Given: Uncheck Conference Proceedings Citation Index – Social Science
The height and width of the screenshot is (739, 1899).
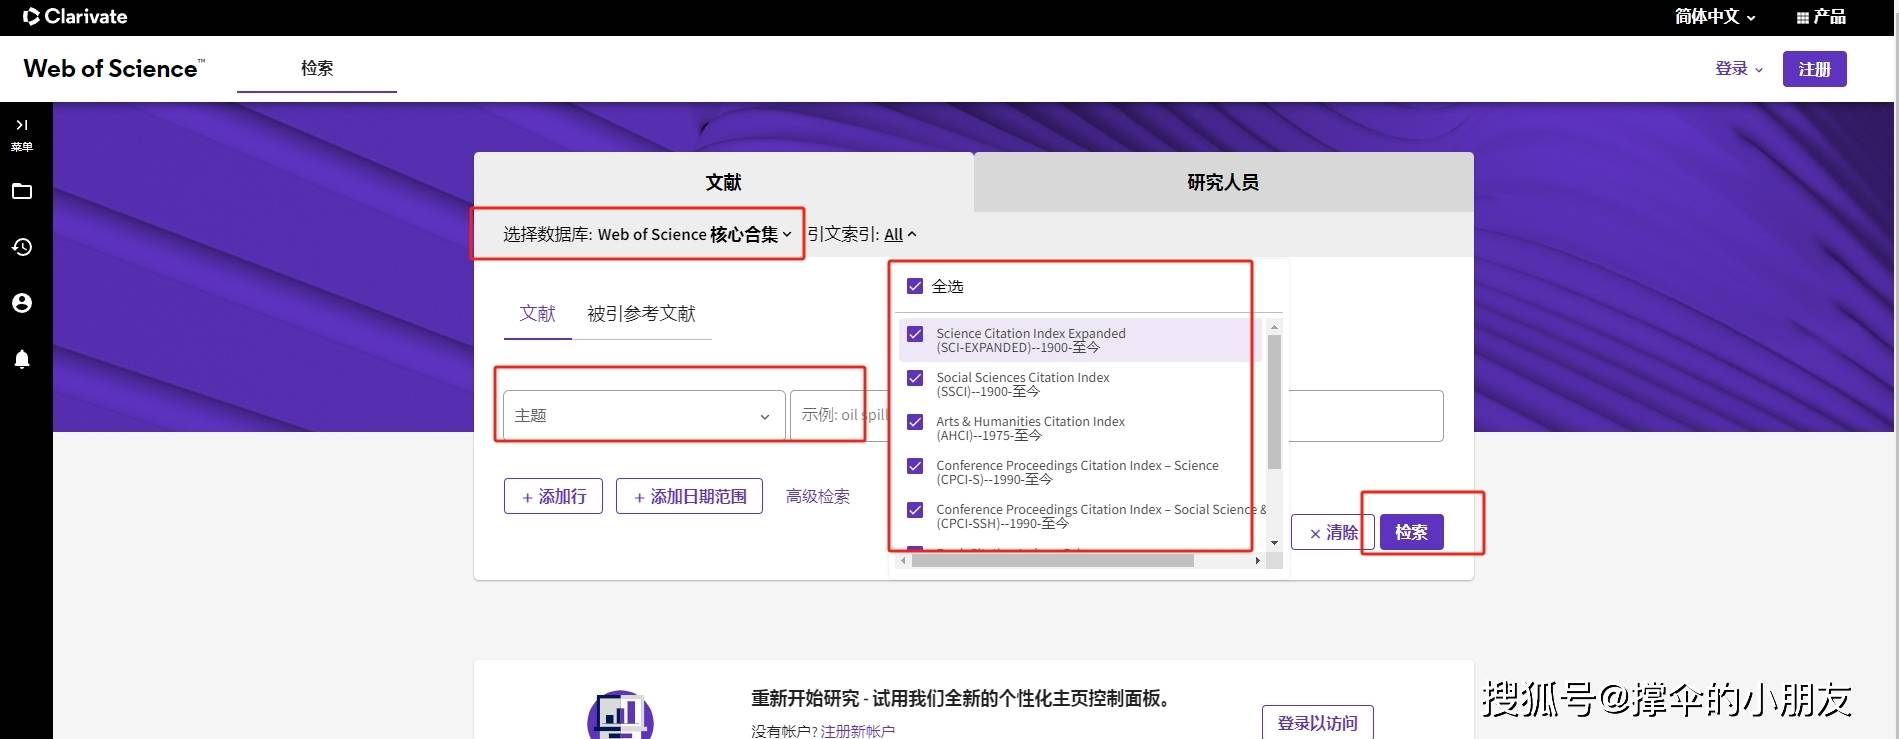Looking at the screenshot, I should [x=914, y=510].
